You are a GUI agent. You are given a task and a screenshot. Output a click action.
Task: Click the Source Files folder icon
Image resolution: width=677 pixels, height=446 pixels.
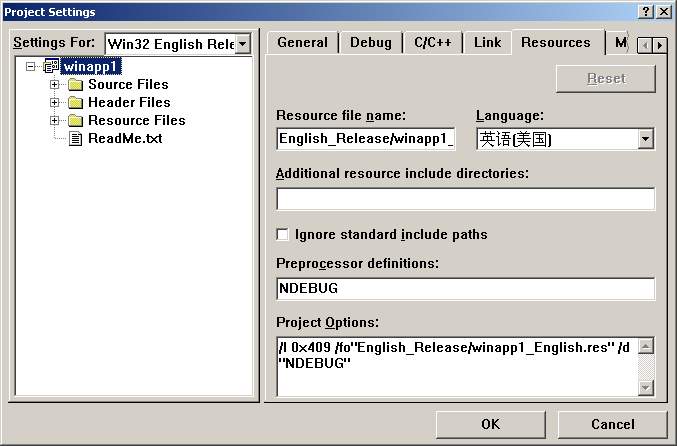point(76,85)
